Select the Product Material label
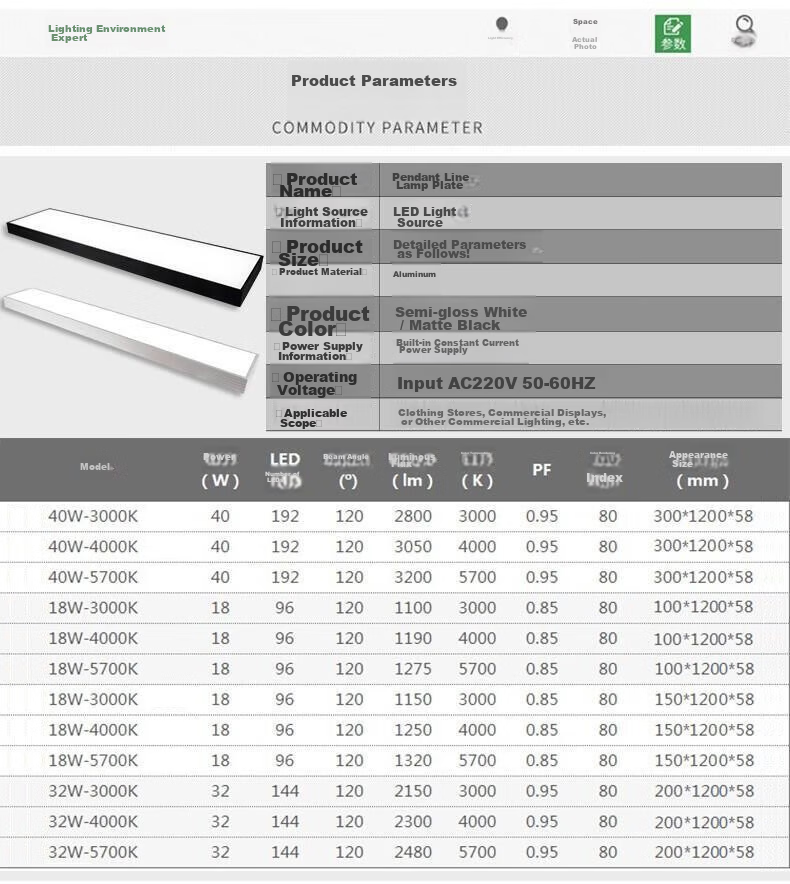Screen dimensions: 790x884 click(x=320, y=272)
